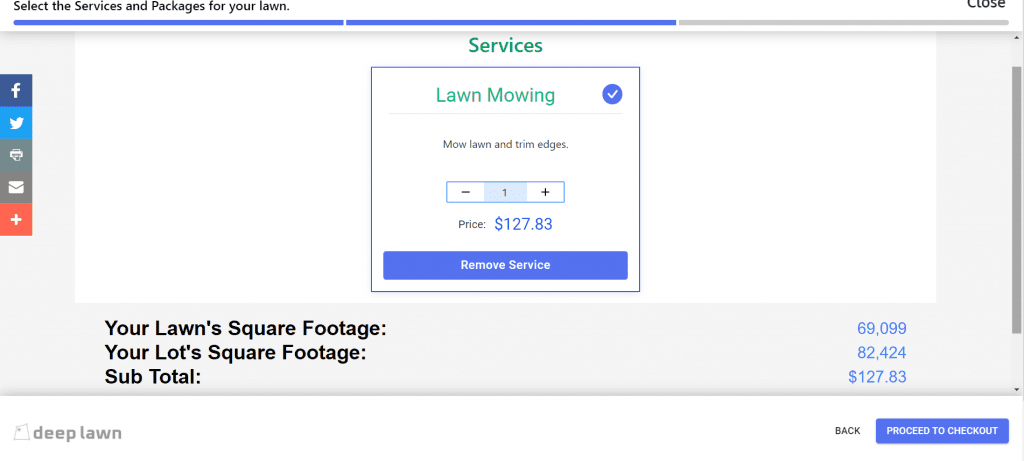
Task: Decrease Lawn Mowing quantity with minus
Action: pyautogui.click(x=466, y=192)
